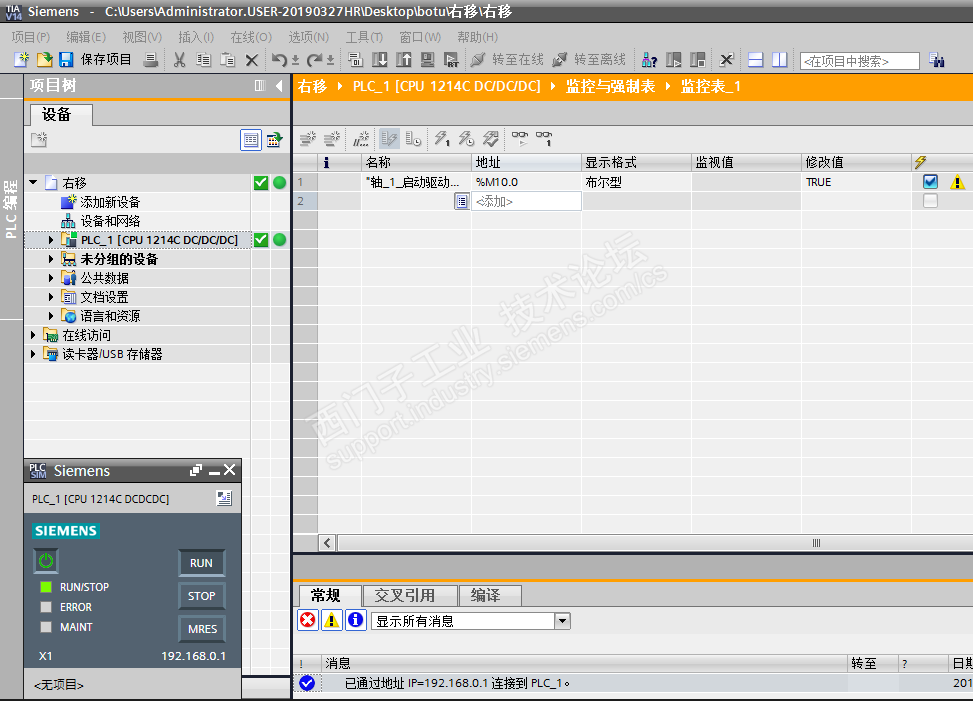Toggle the PLCSIM green power button
The image size is (973, 701).
[x=46, y=561]
